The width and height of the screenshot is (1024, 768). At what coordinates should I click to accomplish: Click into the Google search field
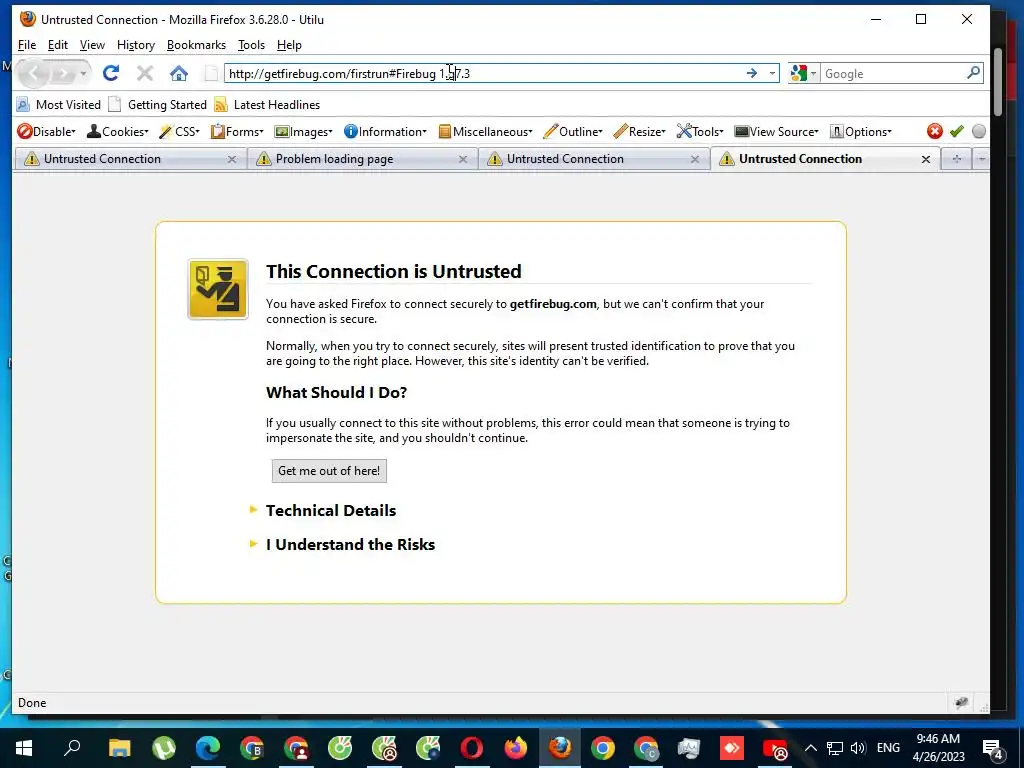[x=892, y=73]
